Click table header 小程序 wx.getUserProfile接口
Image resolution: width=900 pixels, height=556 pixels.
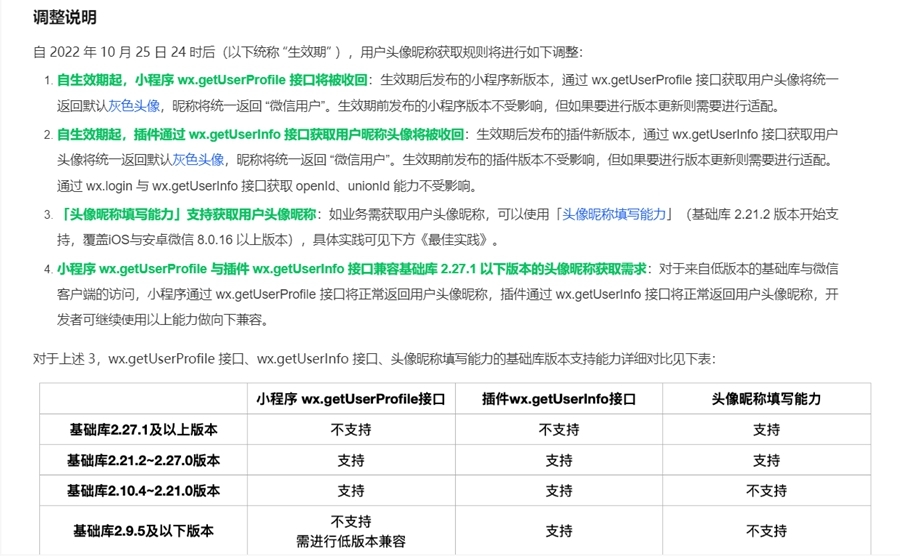tap(351, 399)
